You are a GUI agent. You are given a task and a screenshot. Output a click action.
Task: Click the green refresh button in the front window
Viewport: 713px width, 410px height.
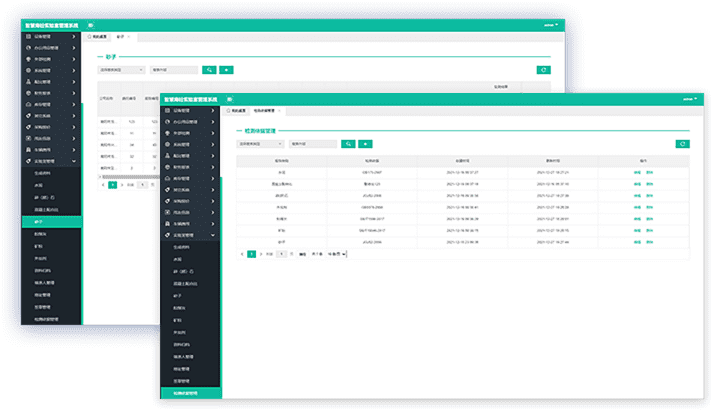[683, 144]
